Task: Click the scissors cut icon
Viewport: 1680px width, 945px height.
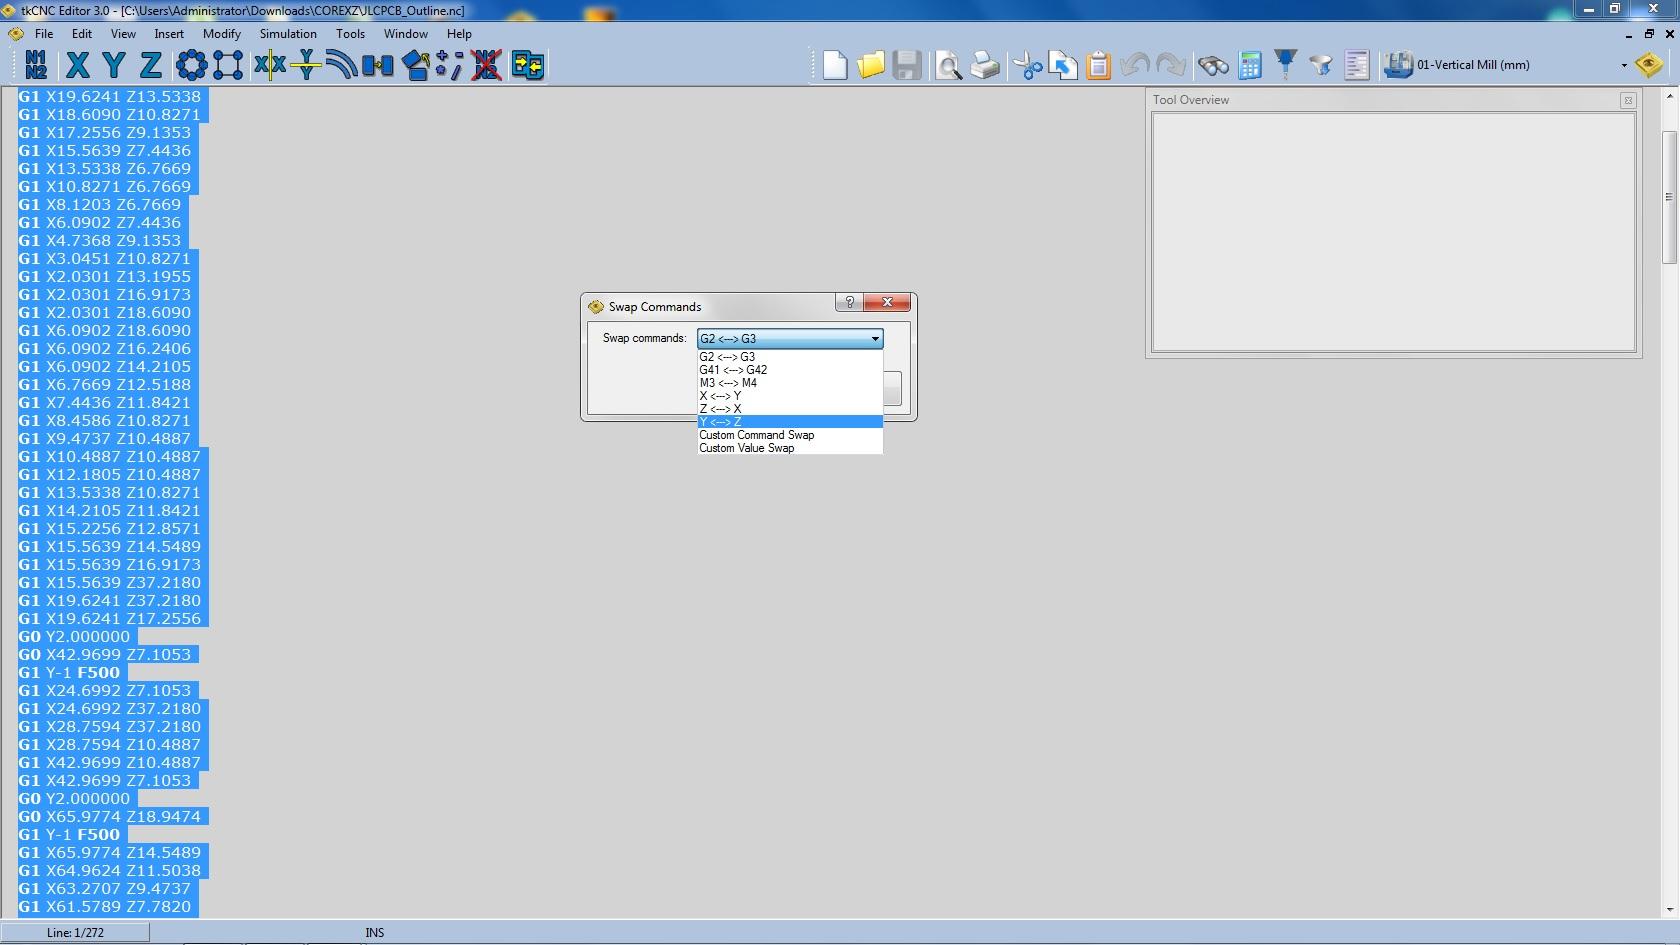Action: pos(1026,66)
